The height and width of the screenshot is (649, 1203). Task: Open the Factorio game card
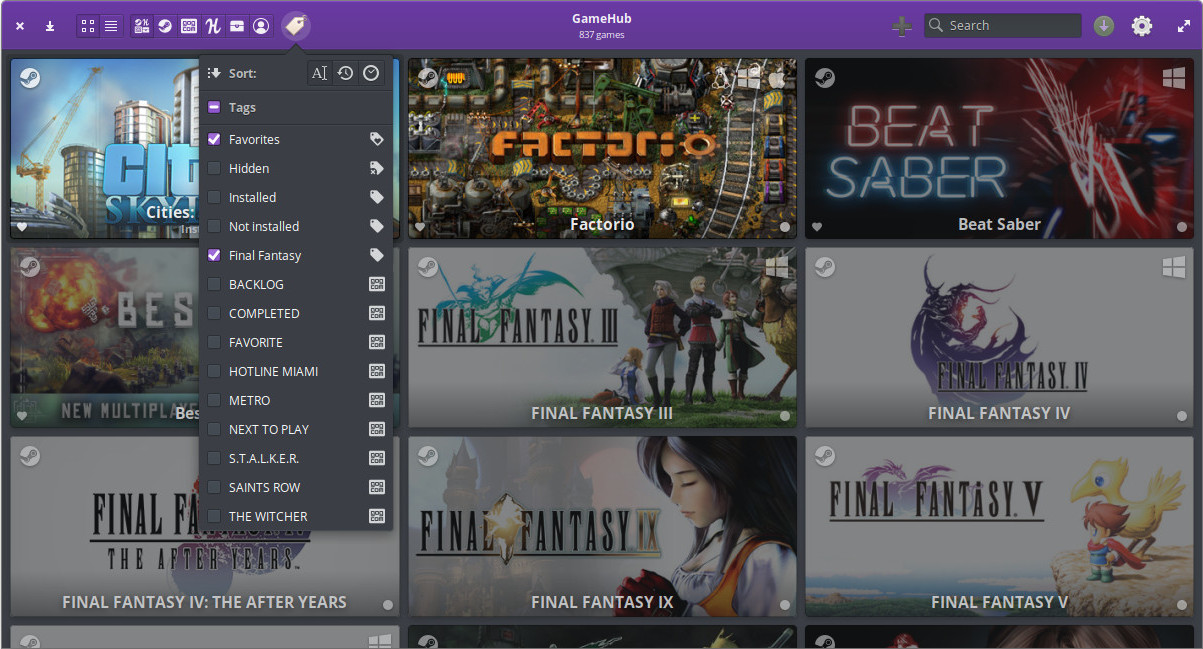602,148
